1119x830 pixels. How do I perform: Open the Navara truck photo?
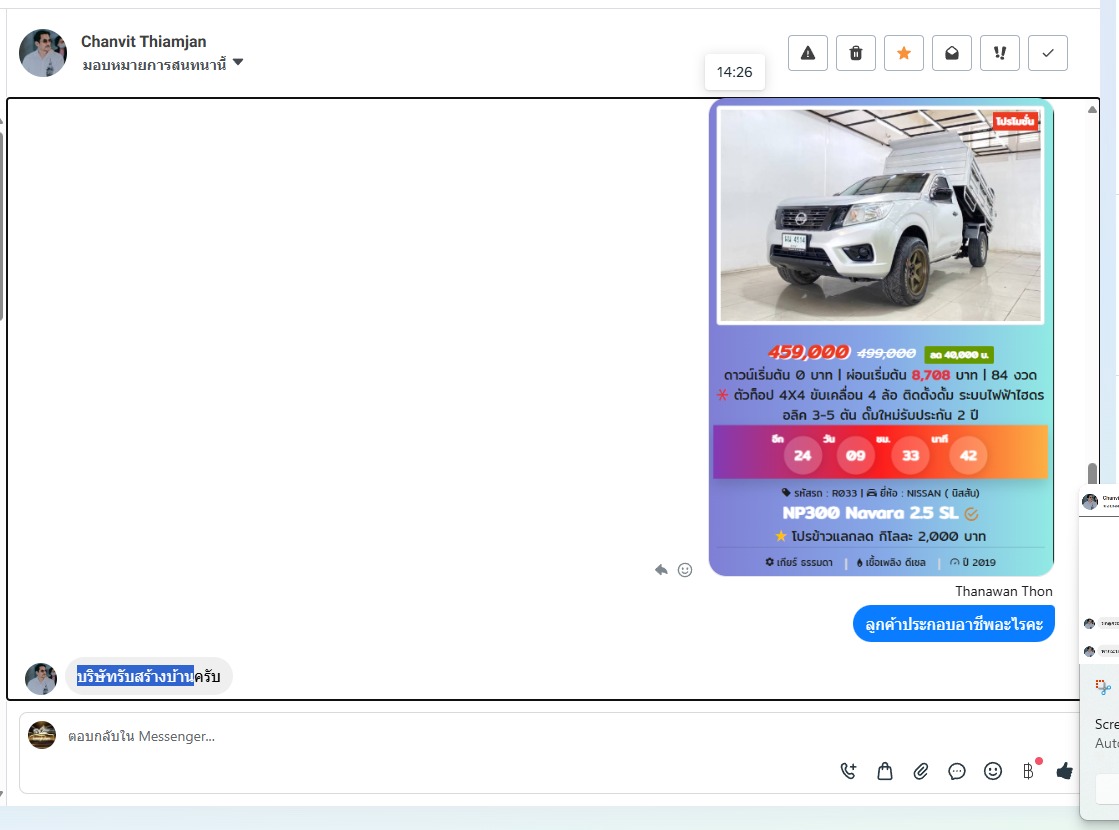point(881,216)
